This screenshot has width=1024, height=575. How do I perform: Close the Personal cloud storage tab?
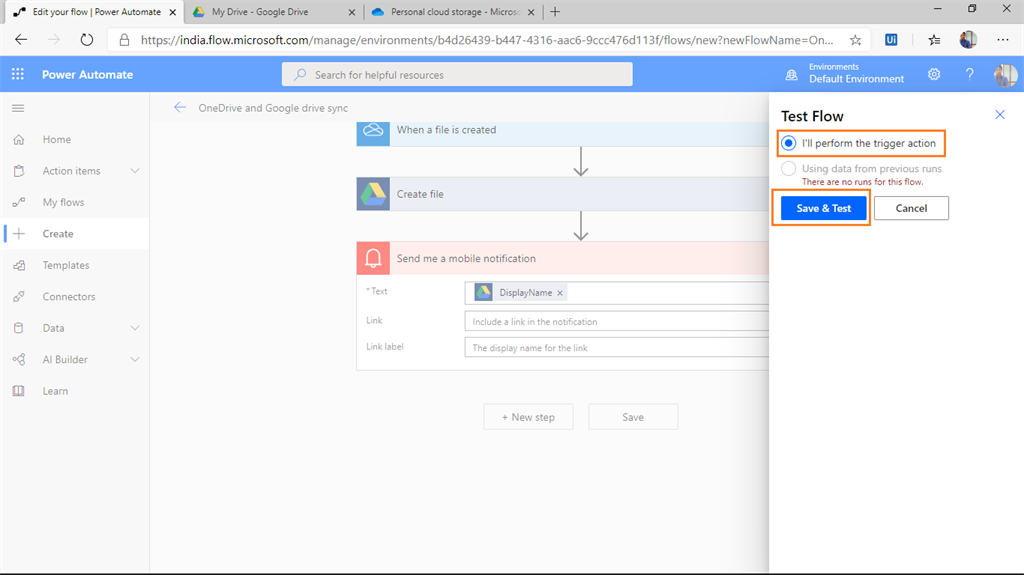click(x=531, y=12)
